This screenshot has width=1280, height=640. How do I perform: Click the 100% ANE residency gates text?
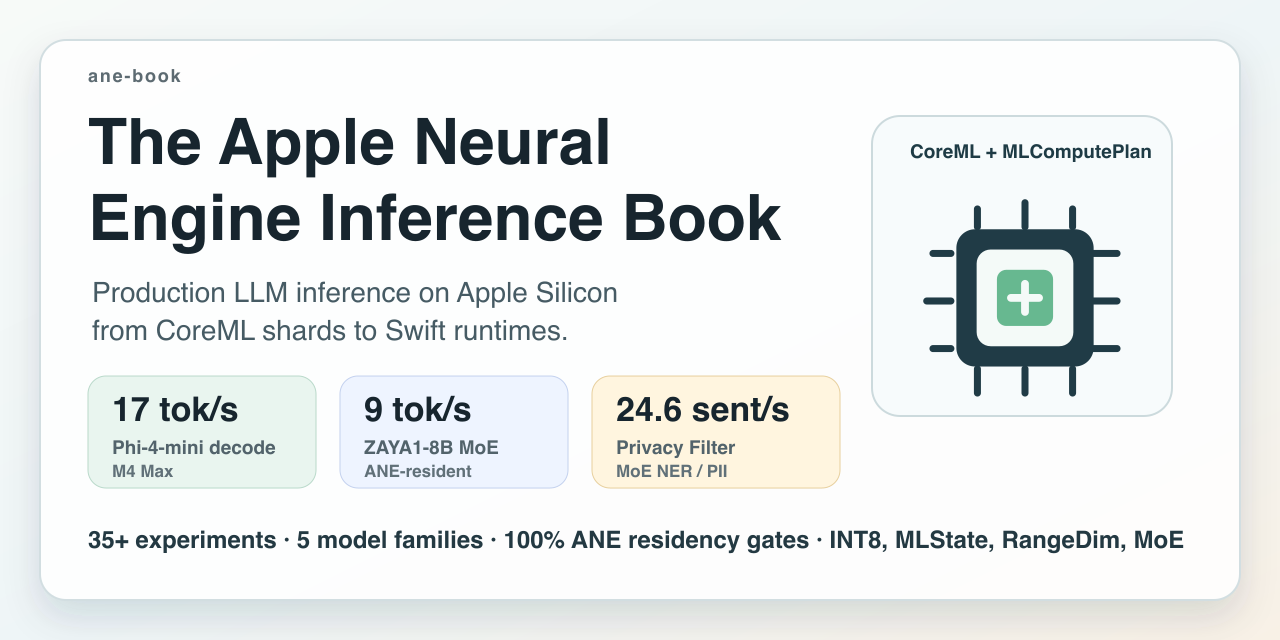pos(656,541)
